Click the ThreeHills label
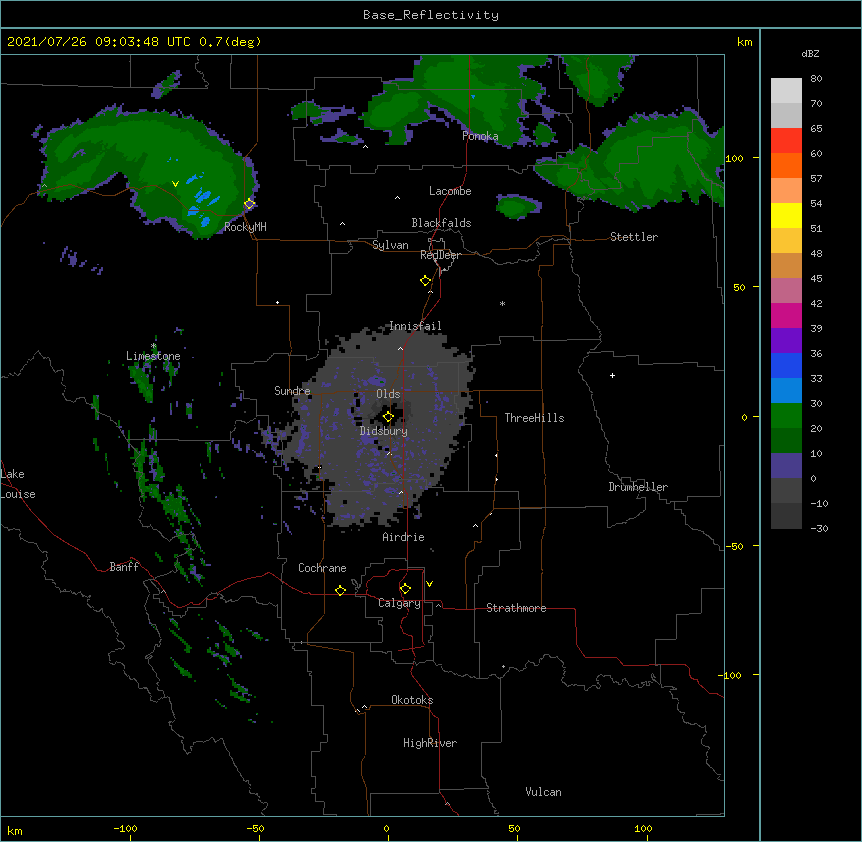Image resolution: width=862 pixels, height=842 pixels. [534, 418]
